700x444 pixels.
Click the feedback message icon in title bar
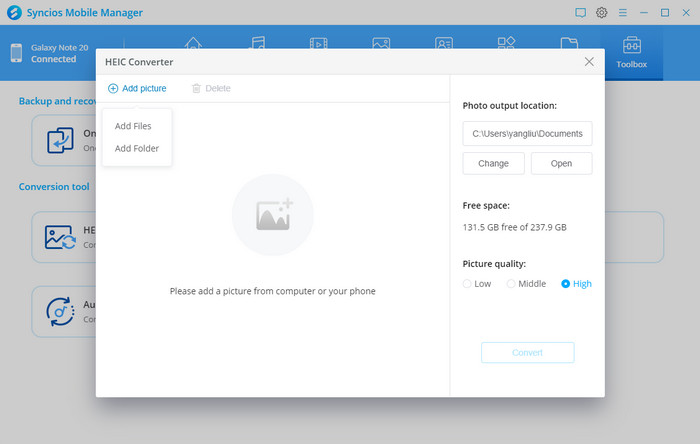(580, 13)
